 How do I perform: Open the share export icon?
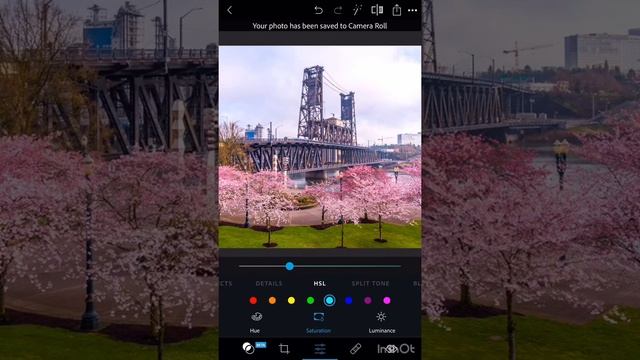click(x=396, y=10)
